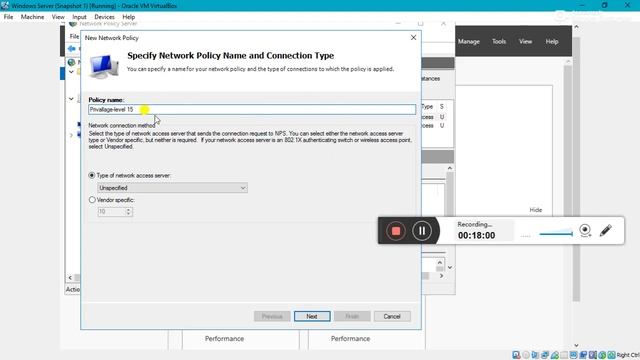The width and height of the screenshot is (640, 360).
Task: Click scroll up arrow beside NPS details pane
Action: (x=450, y=168)
